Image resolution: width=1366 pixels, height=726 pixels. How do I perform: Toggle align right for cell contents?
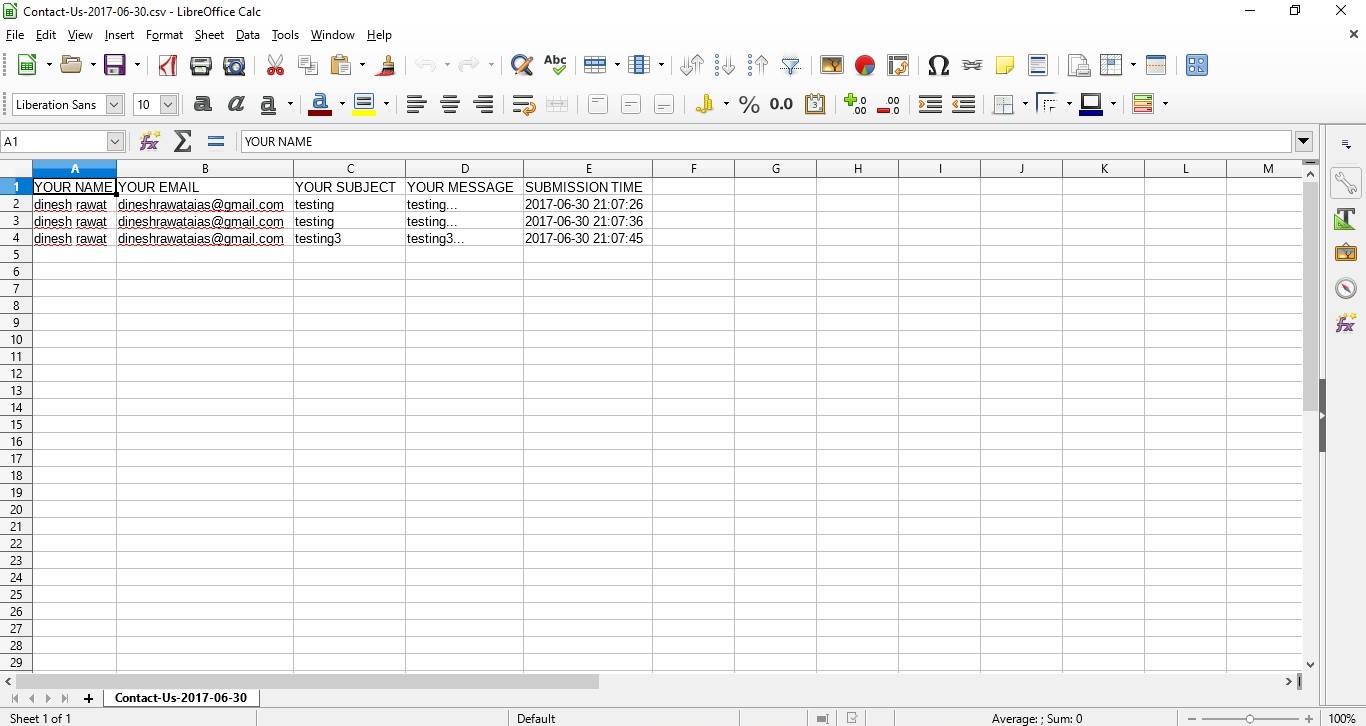pos(484,104)
